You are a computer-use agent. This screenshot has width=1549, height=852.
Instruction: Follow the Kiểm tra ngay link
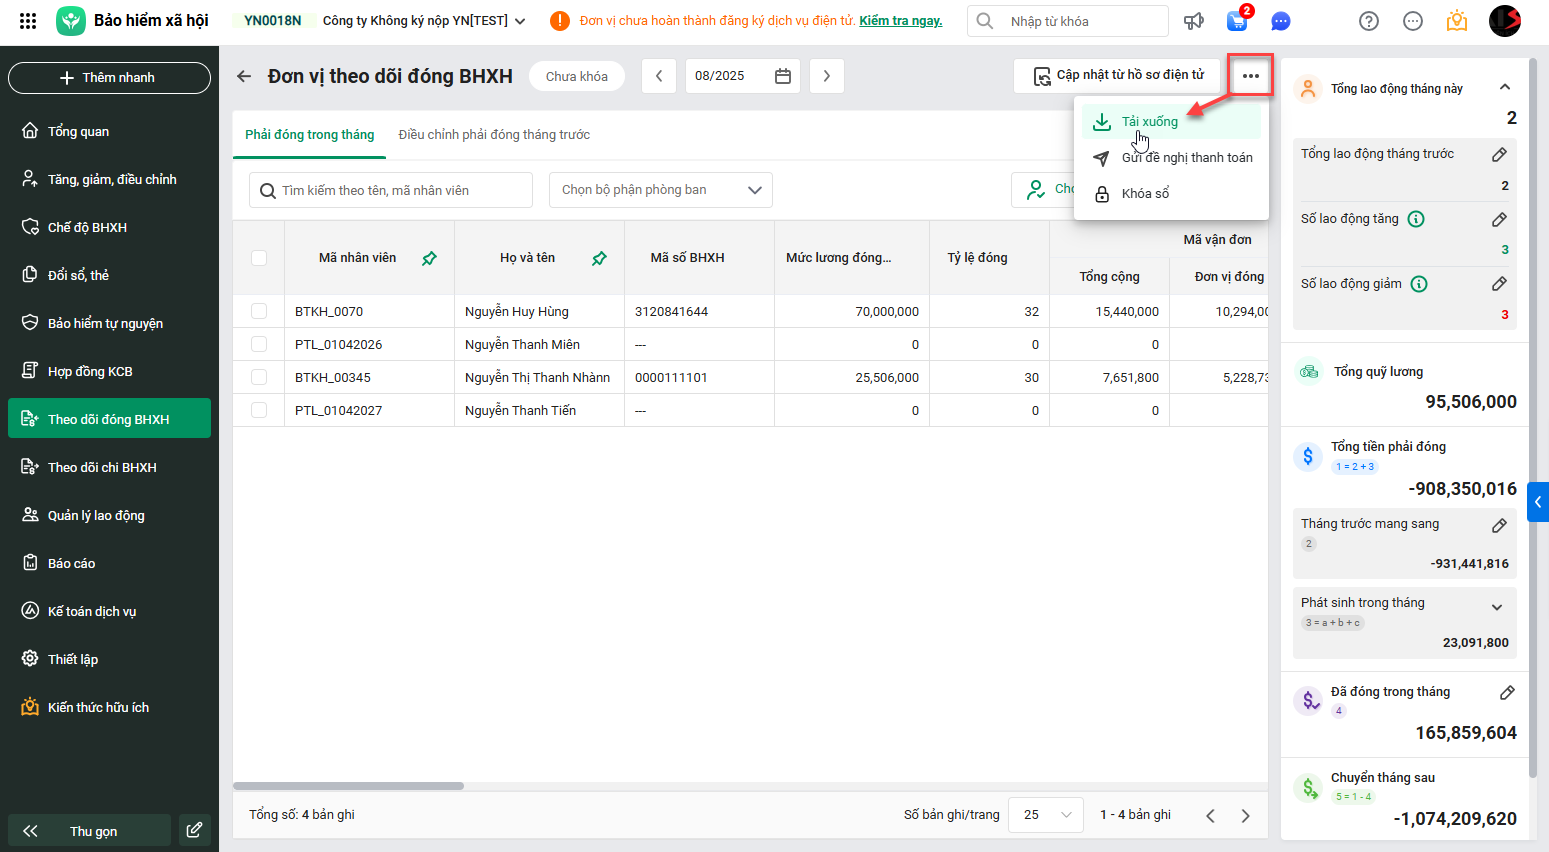pos(900,21)
